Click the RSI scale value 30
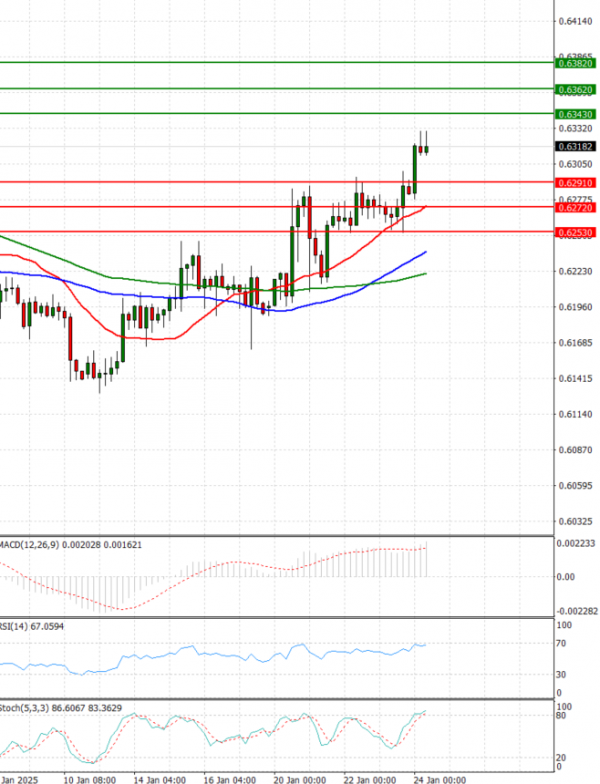Viewport: 600px width, 784px height. point(561,674)
